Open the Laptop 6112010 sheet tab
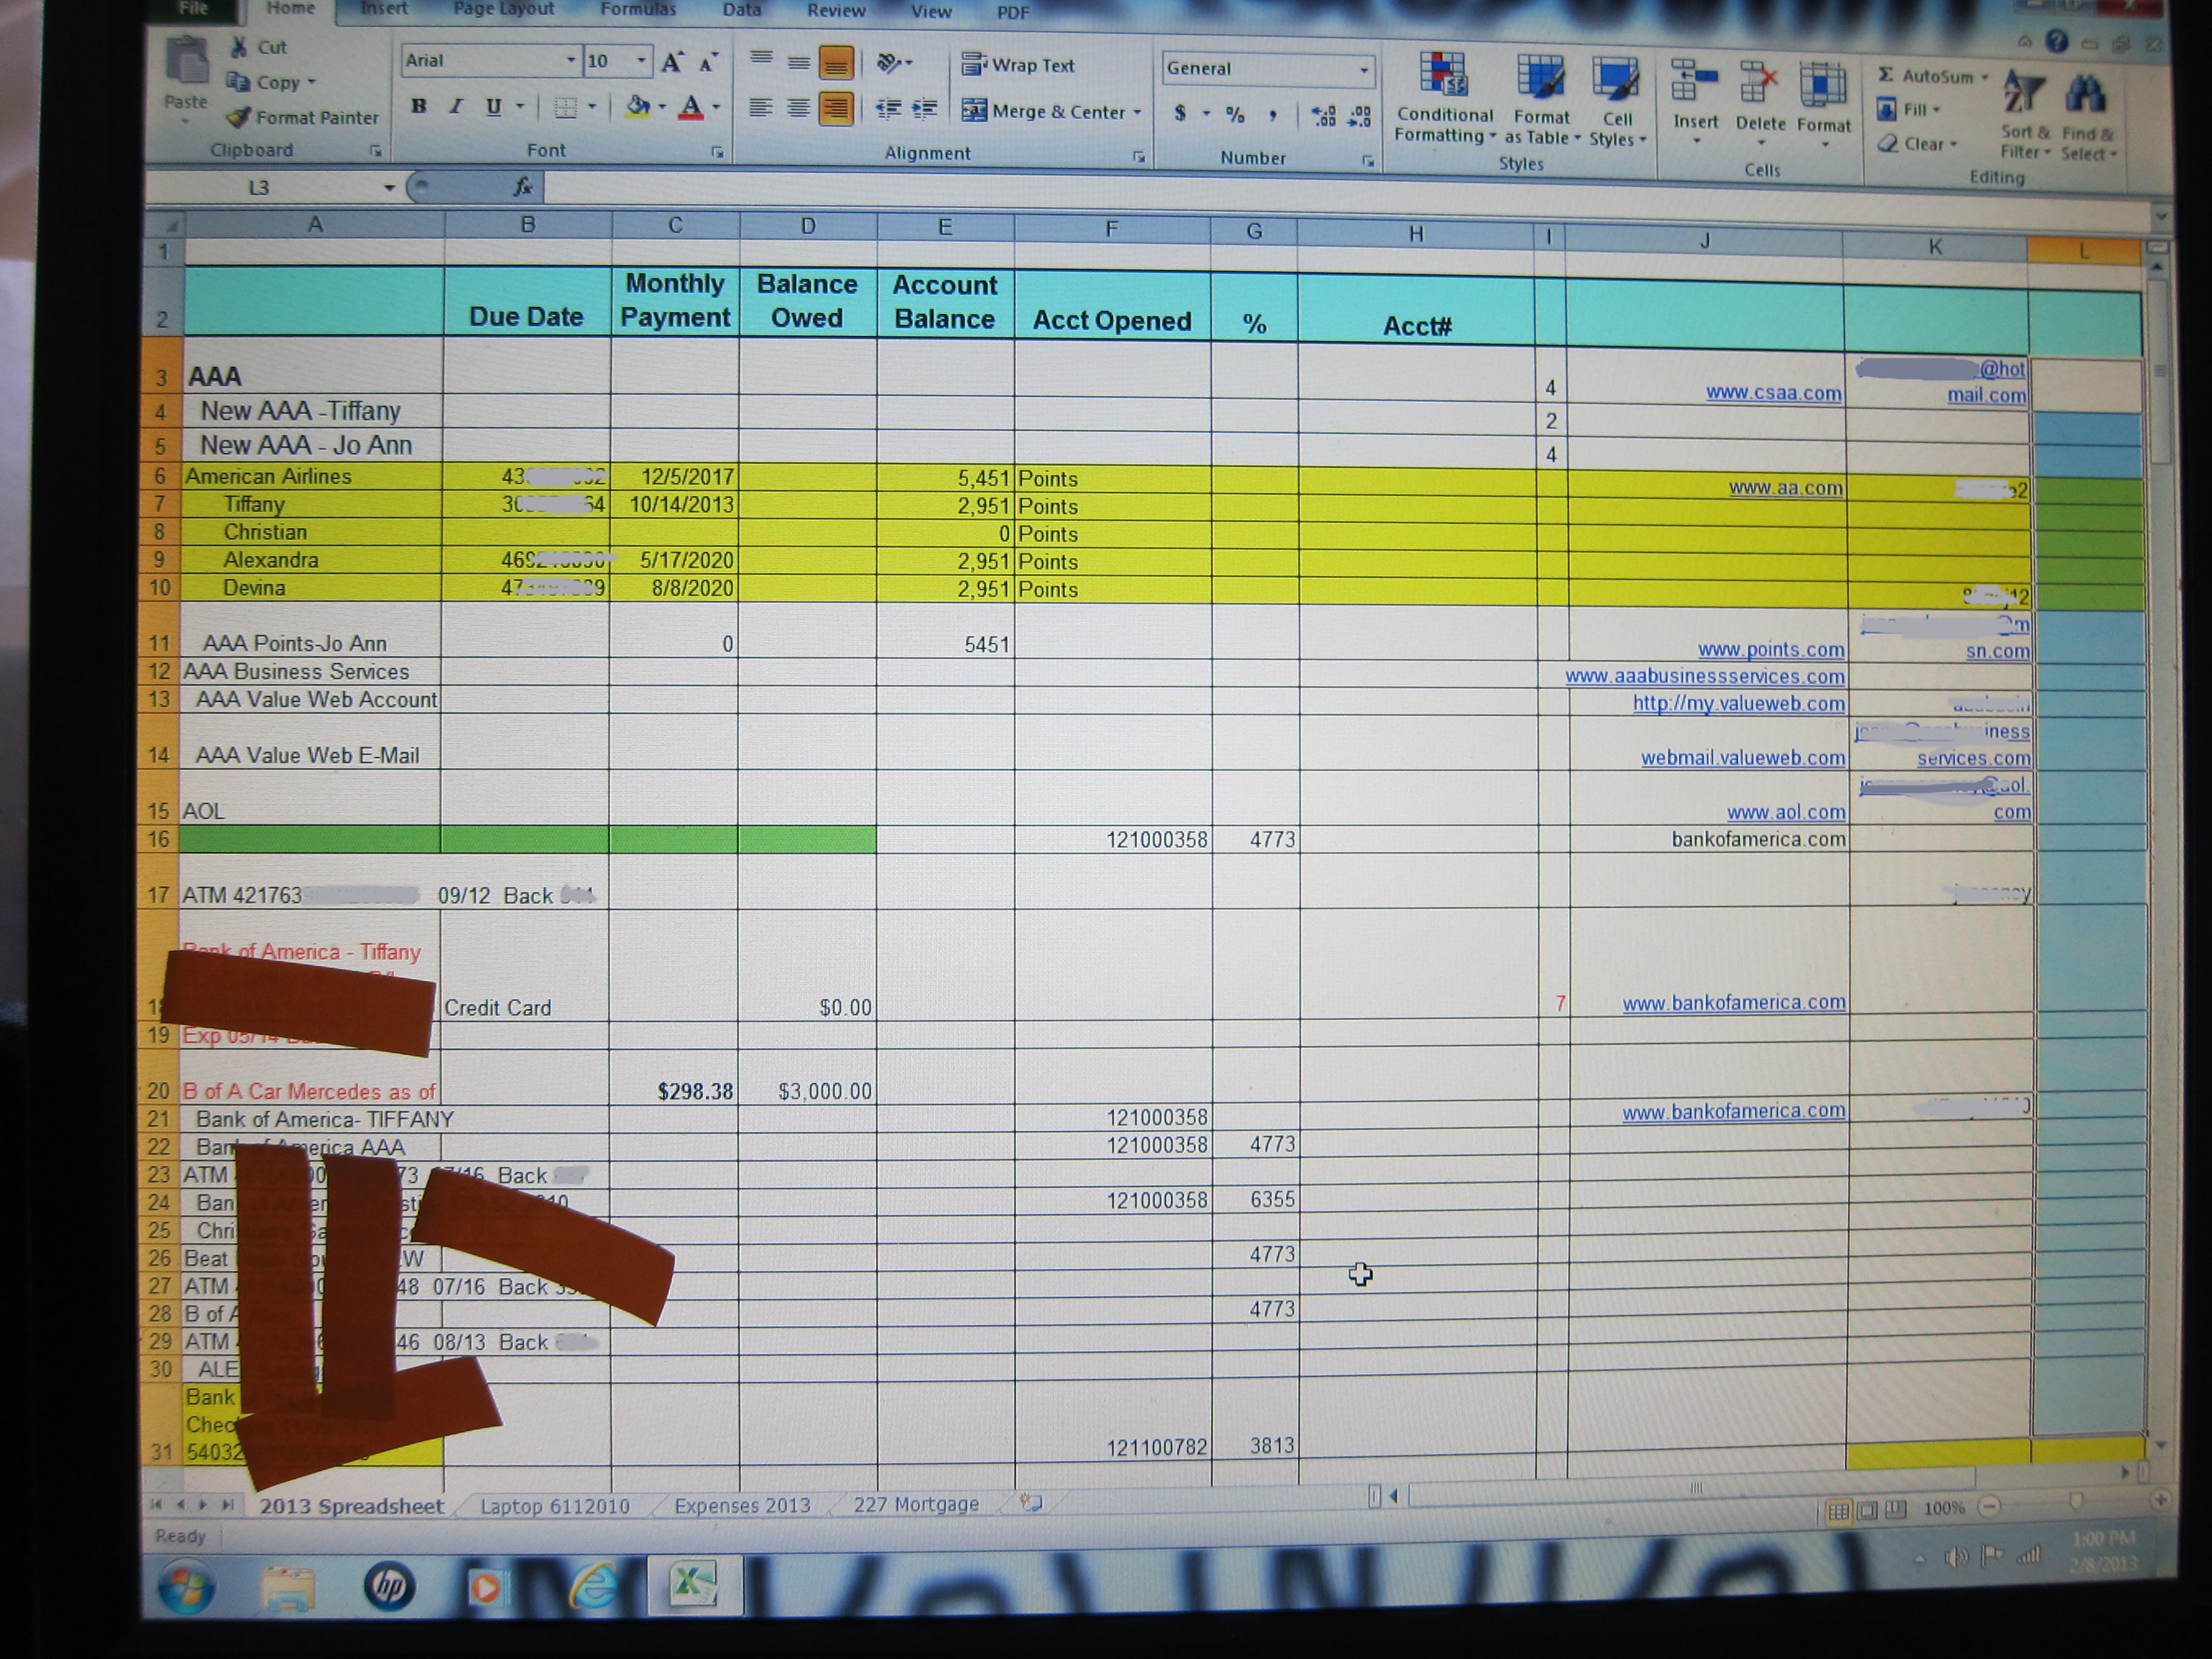The image size is (2212, 1659). coord(555,1506)
